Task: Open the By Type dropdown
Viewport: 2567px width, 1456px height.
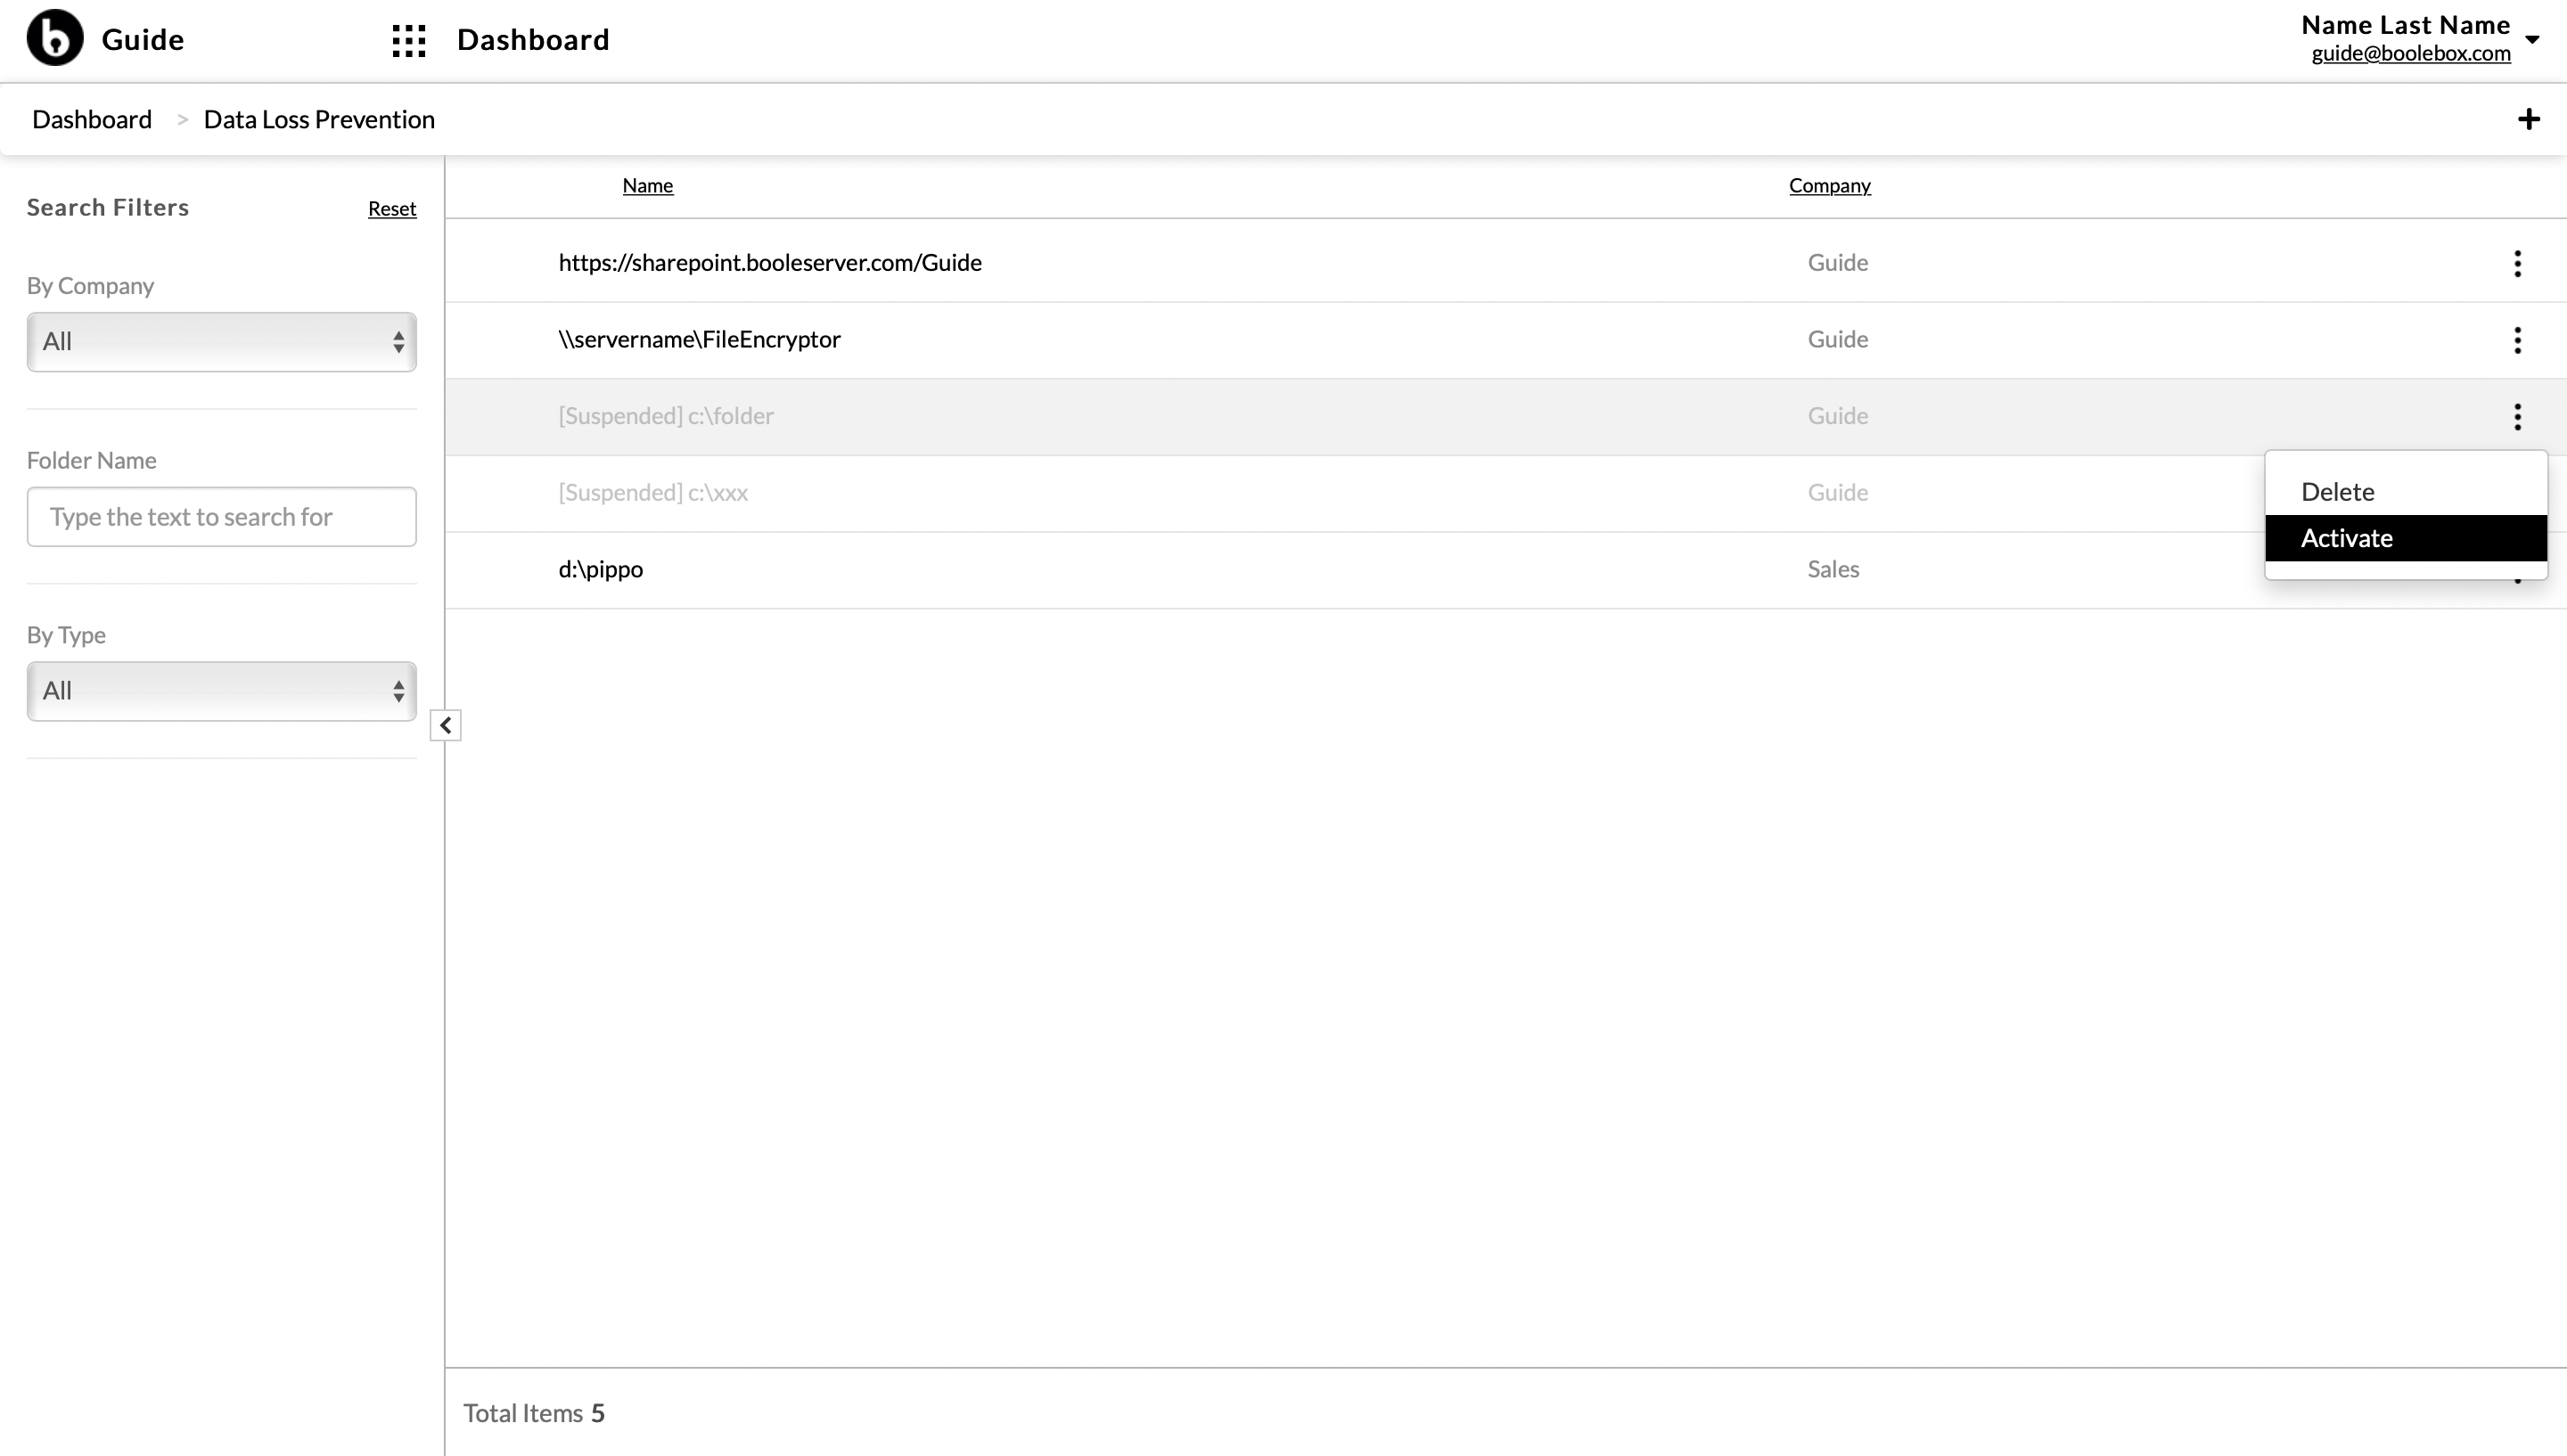Action: (x=222, y=691)
